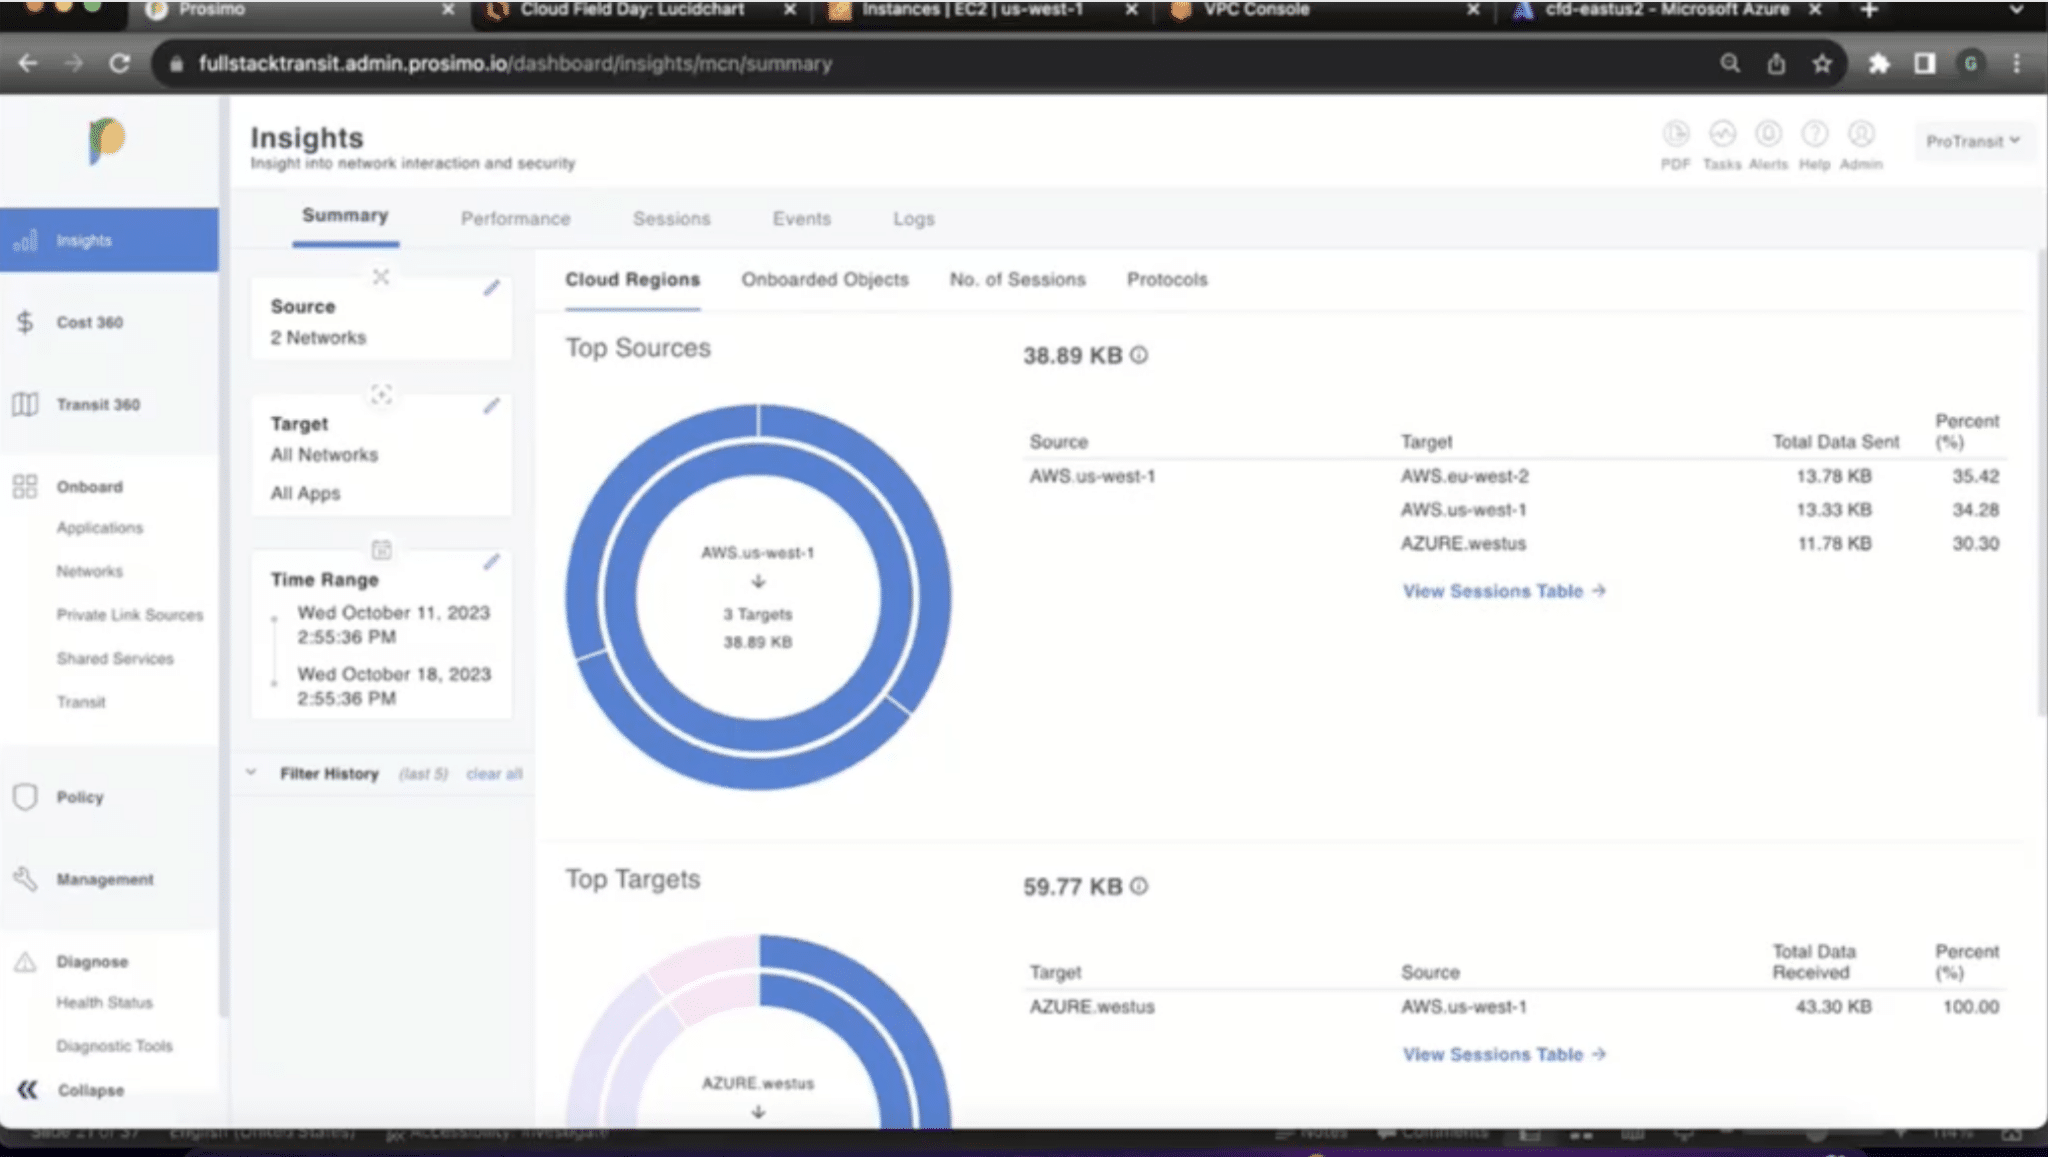
Task: Open the Admin user icon
Action: pos(1860,134)
